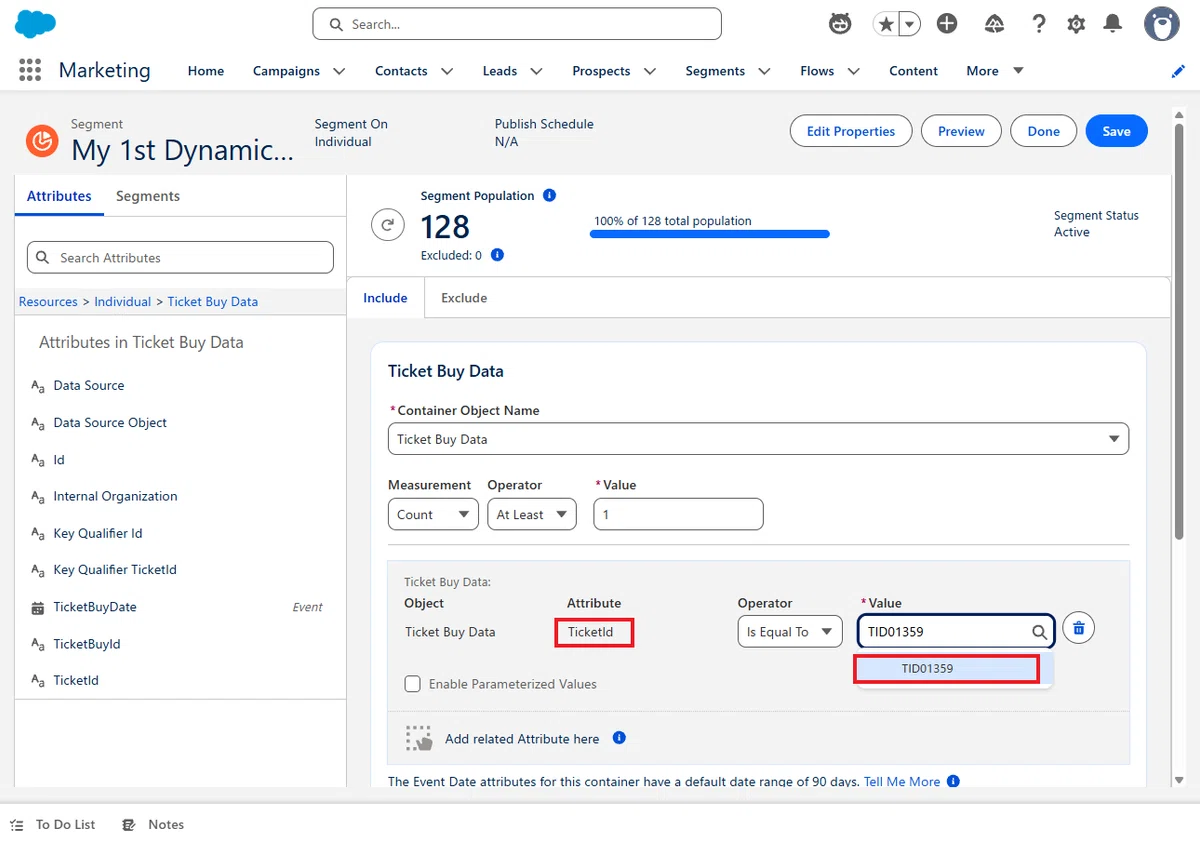Enable the Parameterized Values checkbox
This screenshot has height=842, width=1200.
point(412,684)
